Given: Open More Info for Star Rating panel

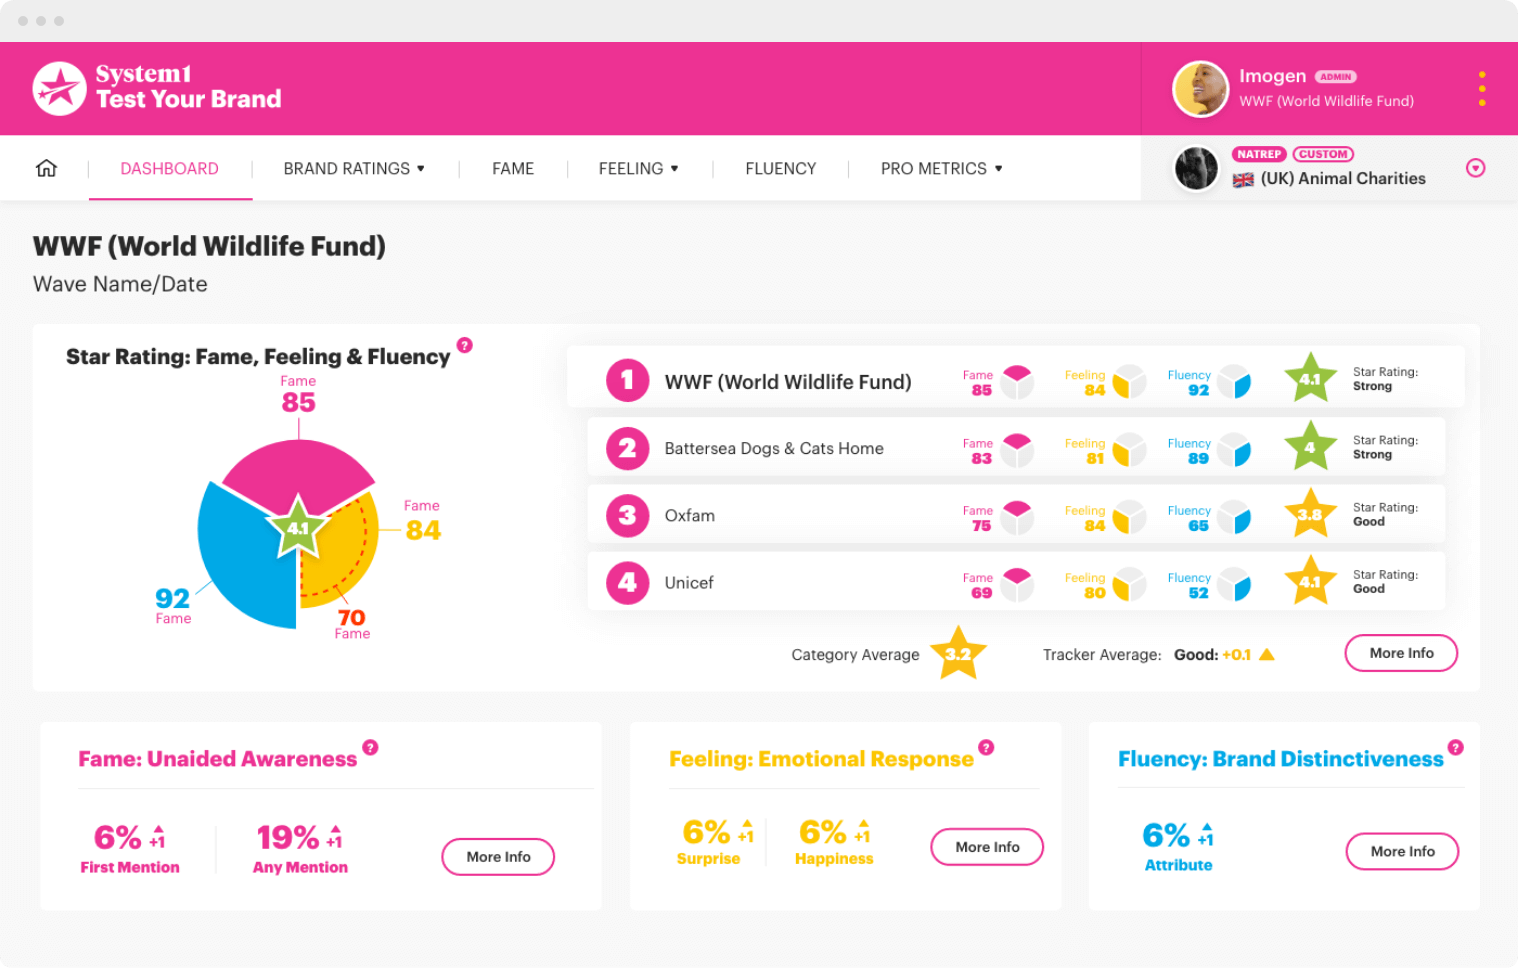Looking at the screenshot, I should pyautogui.click(x=1401, y=653).
